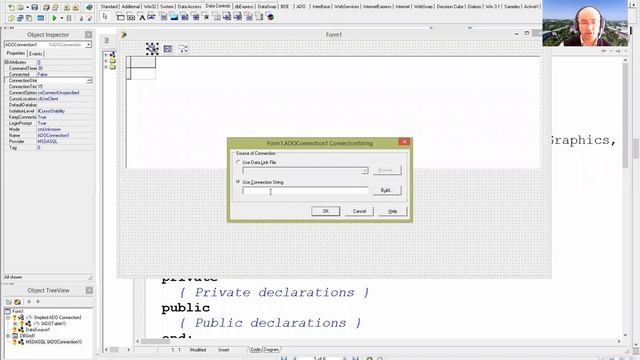Expand the Attributes property in Object Inspector
The height and width of the screenshot is (360, 640).
(x=7, y=62)
